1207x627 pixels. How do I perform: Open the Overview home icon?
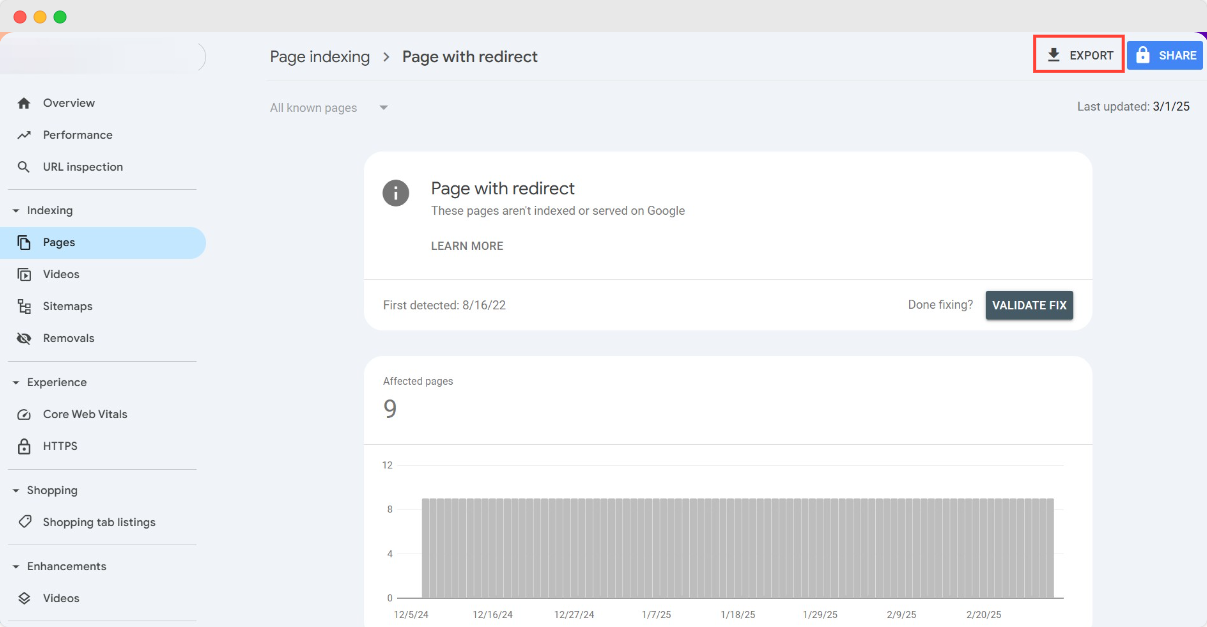pos(23,102)
